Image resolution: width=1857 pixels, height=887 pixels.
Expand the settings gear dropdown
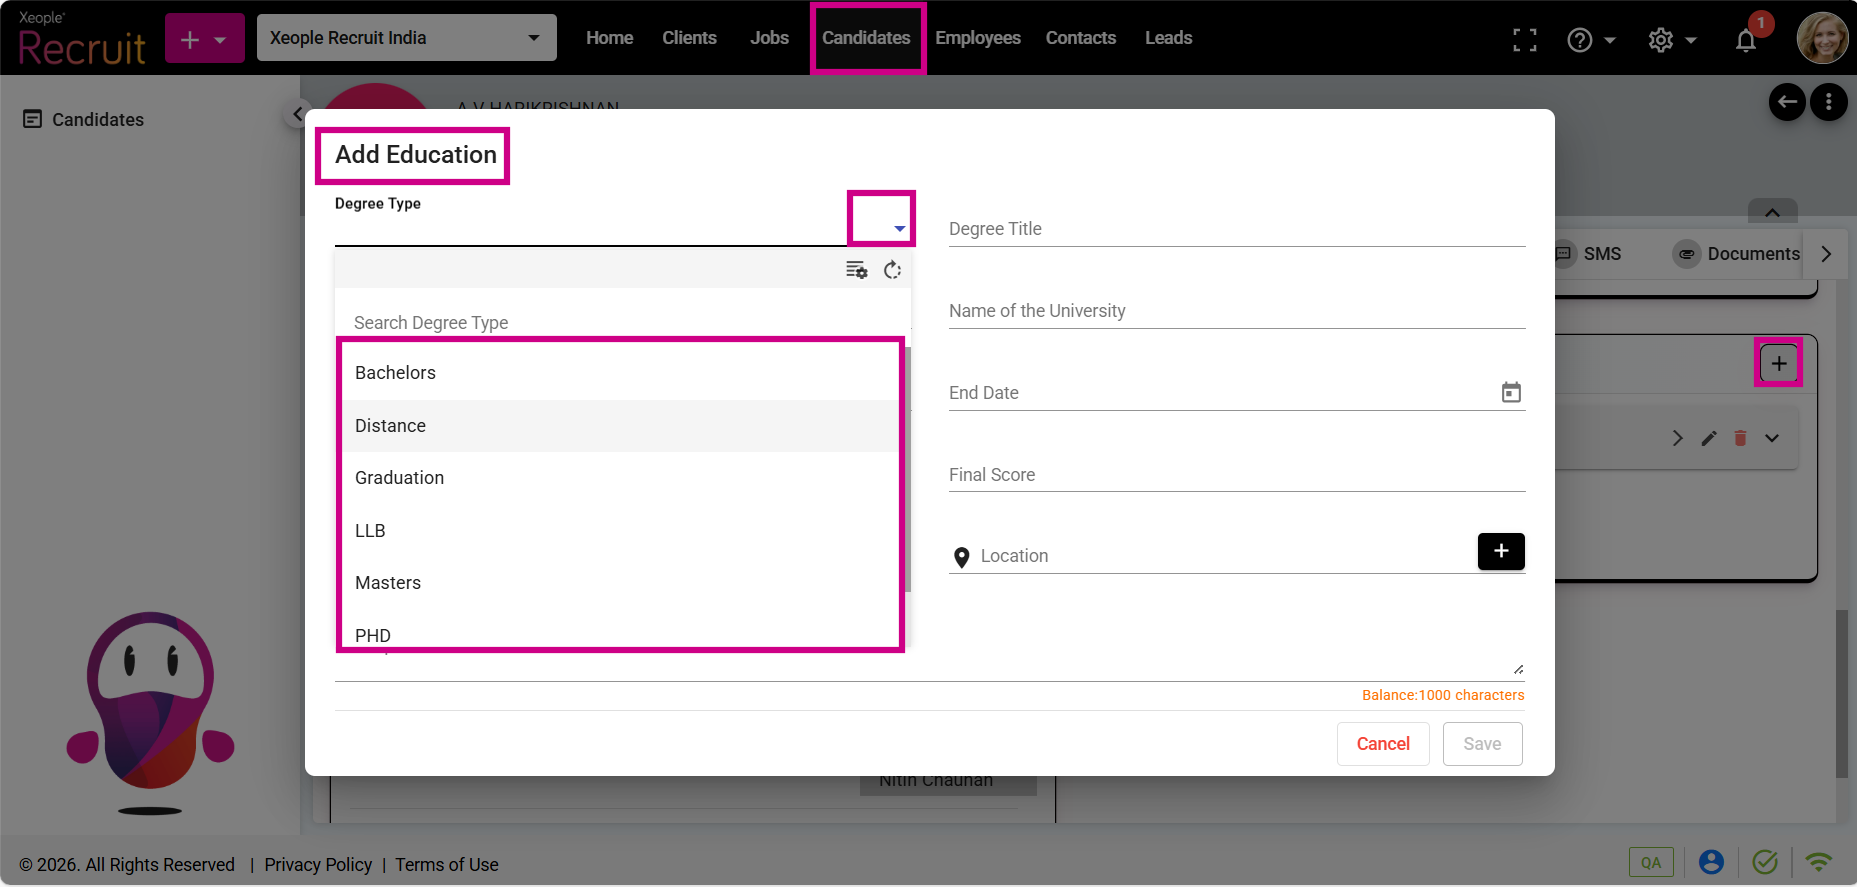(x=1672, y=40)
